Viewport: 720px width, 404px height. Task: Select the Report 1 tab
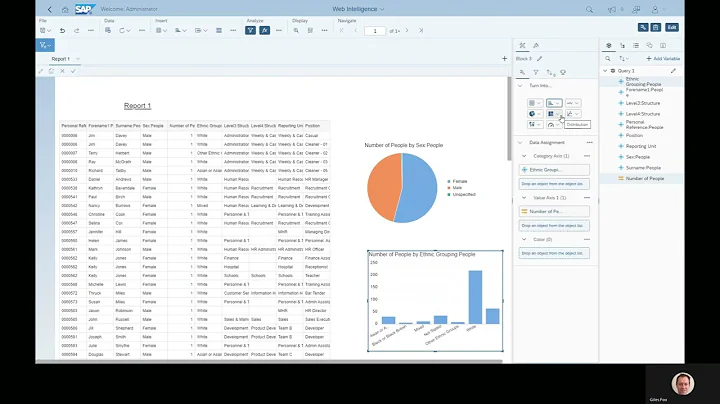(61, 59)
